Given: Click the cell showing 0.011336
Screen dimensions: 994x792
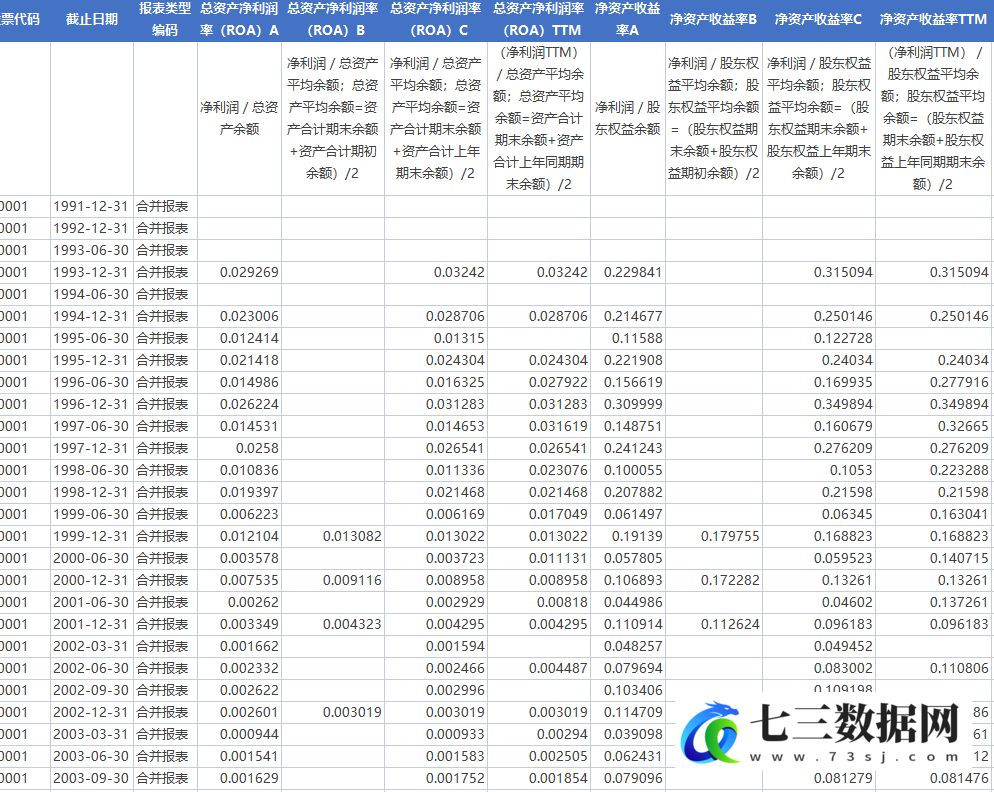Looking at the screenshot, I should coord(436,471).
